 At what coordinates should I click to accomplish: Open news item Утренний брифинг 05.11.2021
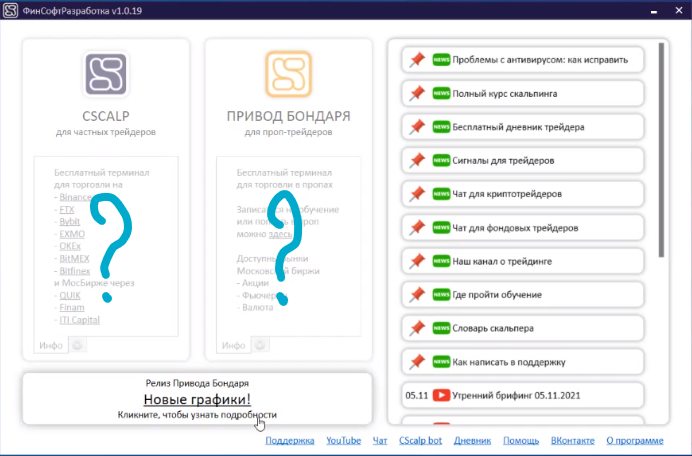pos(523,395)
